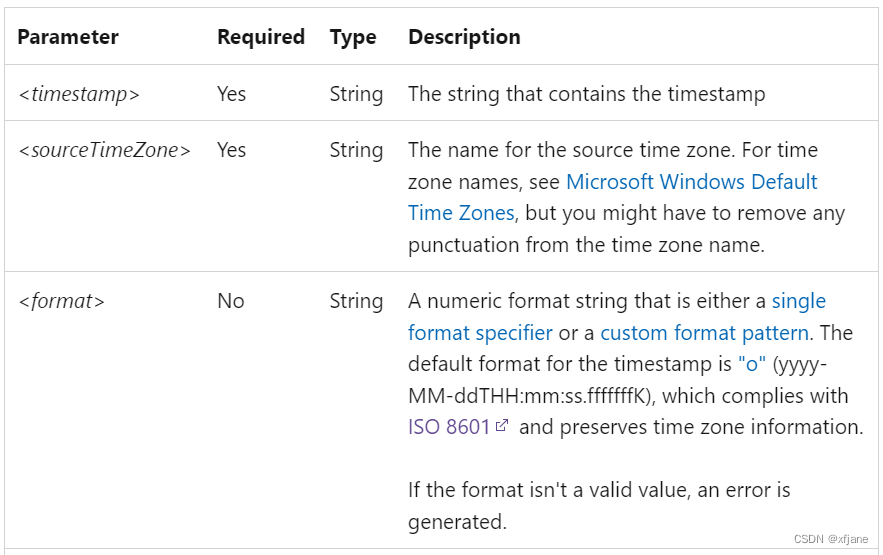Open the ISO 8601 link

point(448,427)
